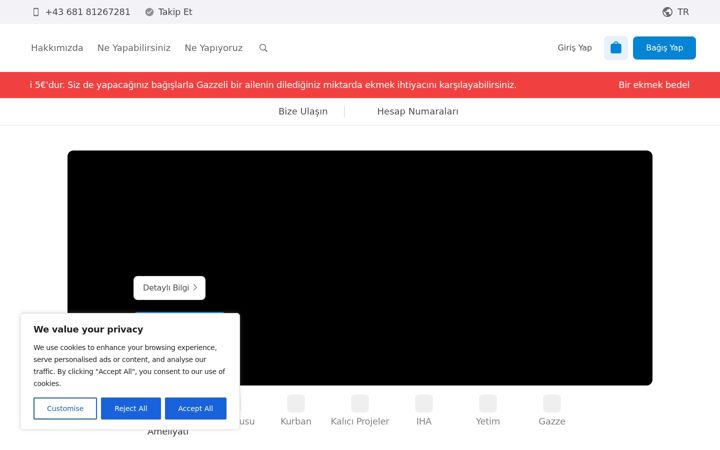The width and height of the screenshot is (720, 450).
Task: Open the globe language icon
Action: (667, 12)
